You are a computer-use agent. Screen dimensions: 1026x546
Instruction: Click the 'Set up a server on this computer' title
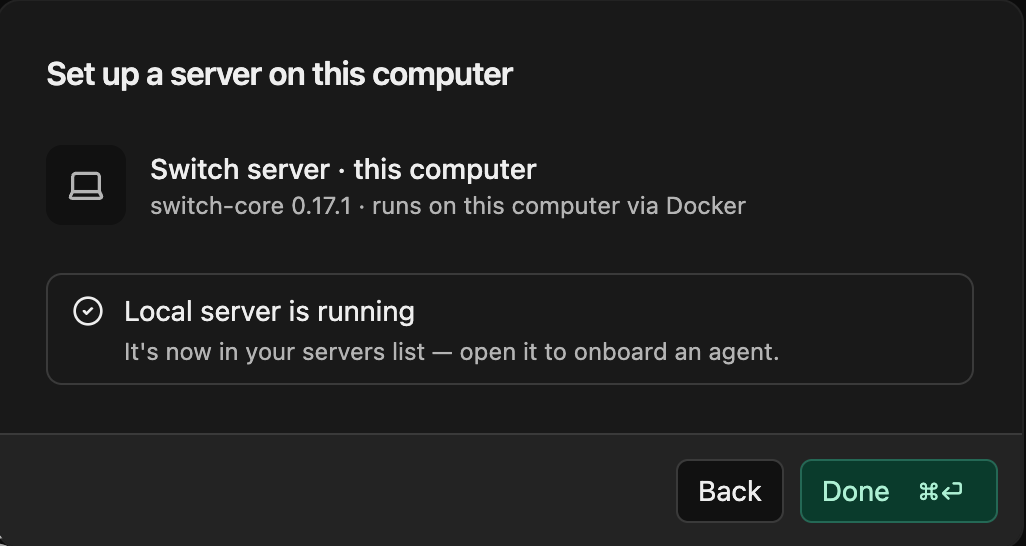point(279,74)
